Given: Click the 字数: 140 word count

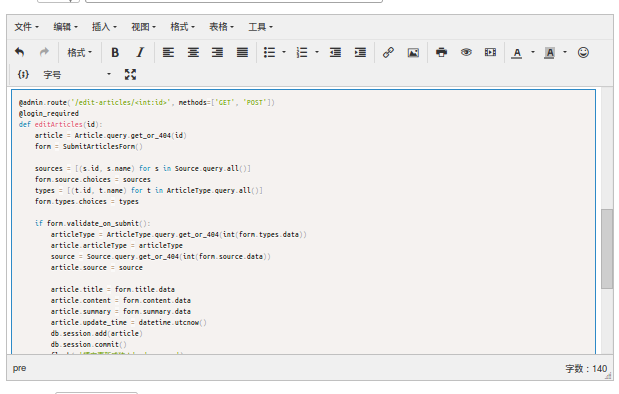Looking at the screenshot, I should (x=586, y=369).
